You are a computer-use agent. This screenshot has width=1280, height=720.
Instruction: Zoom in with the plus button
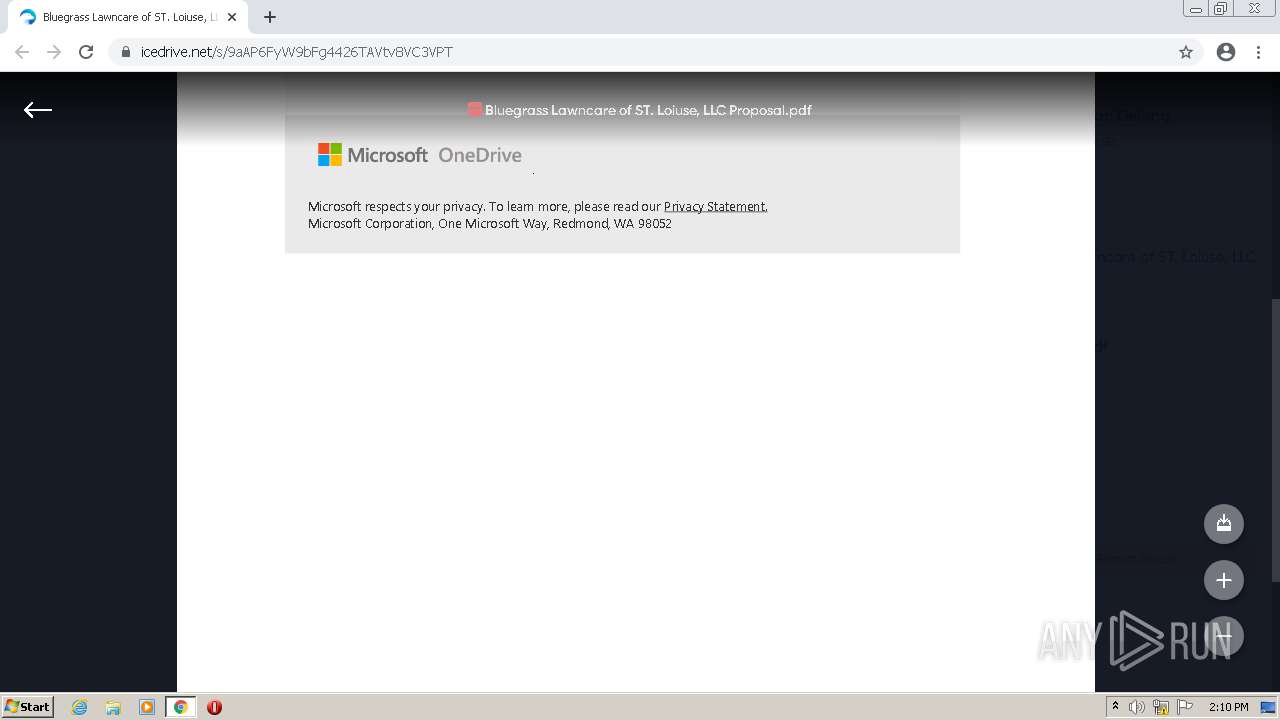pos(1223,580)
